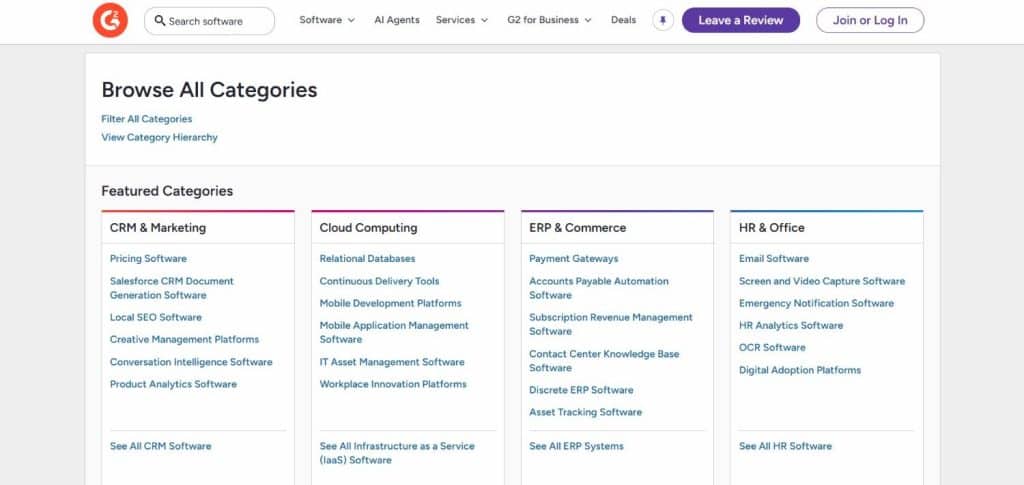Expand the Services dropdown menu

tap(462, 20)
